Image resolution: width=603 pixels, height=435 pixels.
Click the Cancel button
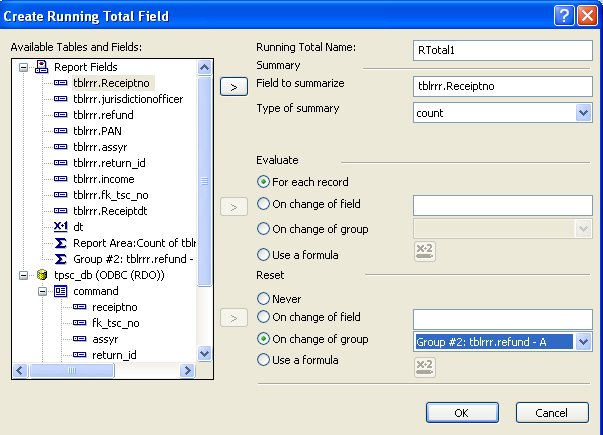(551, 412)
